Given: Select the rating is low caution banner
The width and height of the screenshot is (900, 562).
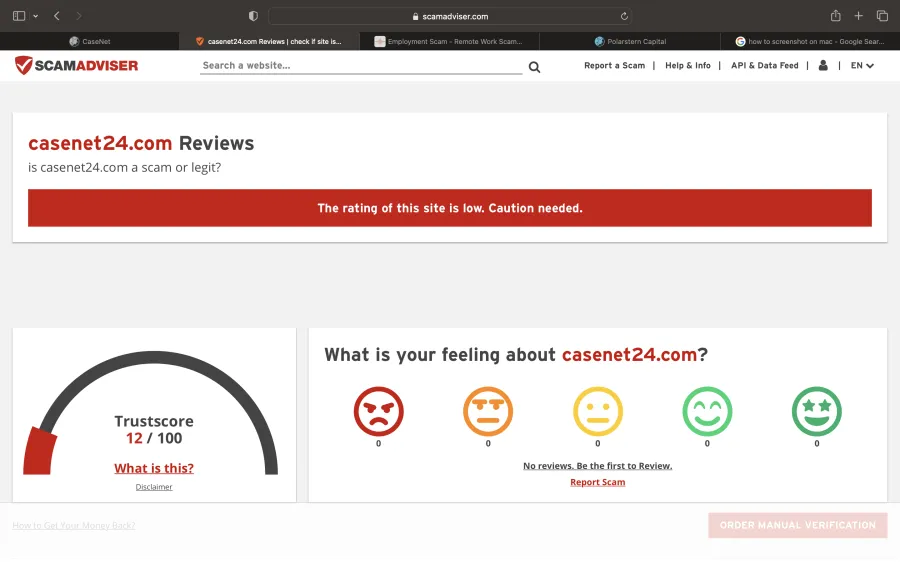Looking at the screenshot, I should (450, 208).
